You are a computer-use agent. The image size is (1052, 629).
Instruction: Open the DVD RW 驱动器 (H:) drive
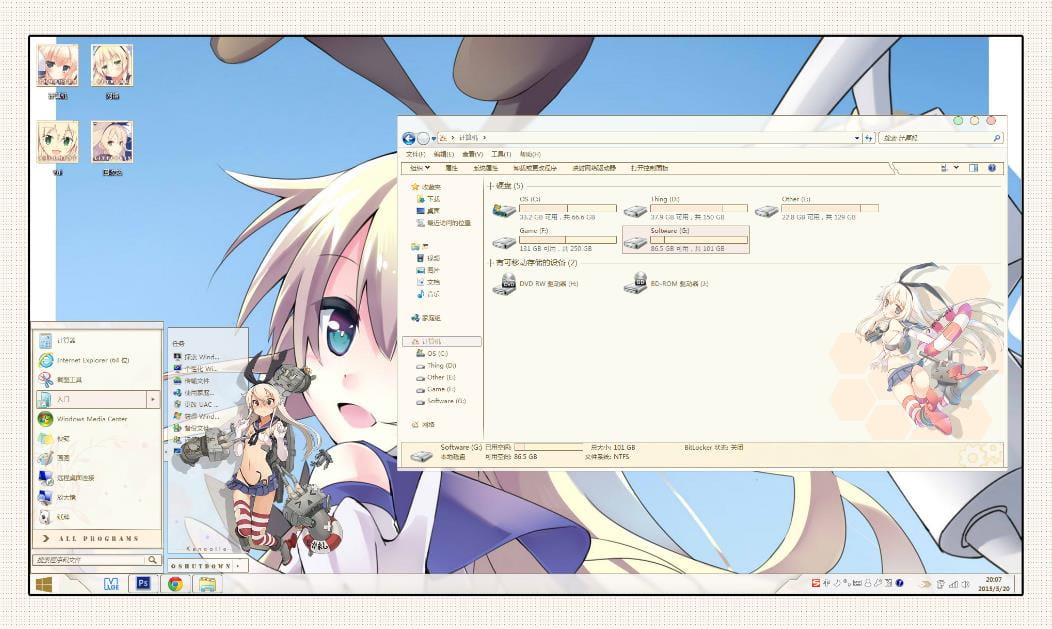tap(507, 284)
